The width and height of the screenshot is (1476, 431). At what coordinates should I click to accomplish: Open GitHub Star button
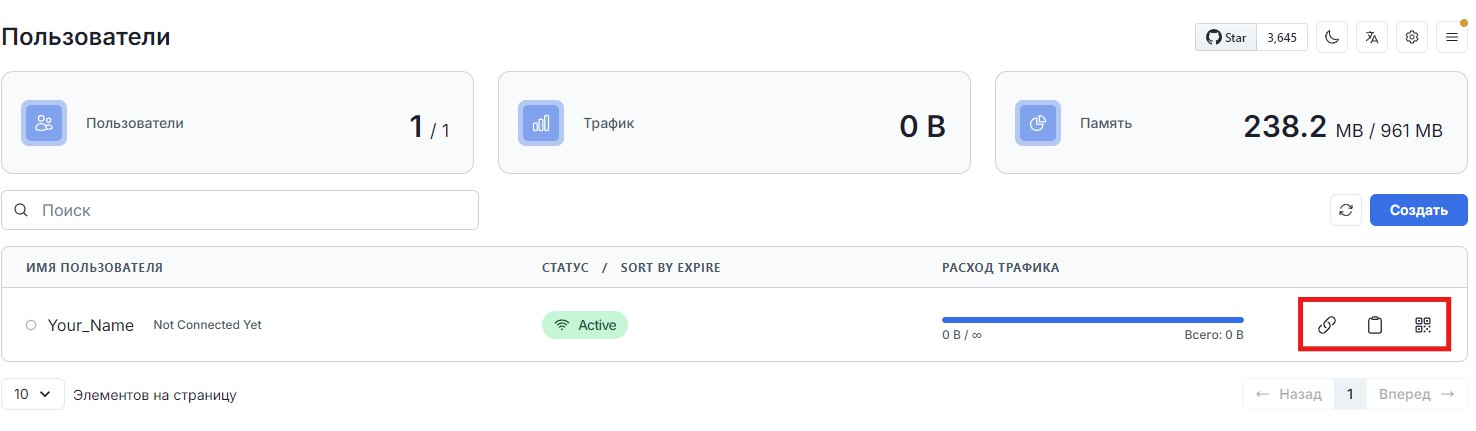coord(1226,38)
